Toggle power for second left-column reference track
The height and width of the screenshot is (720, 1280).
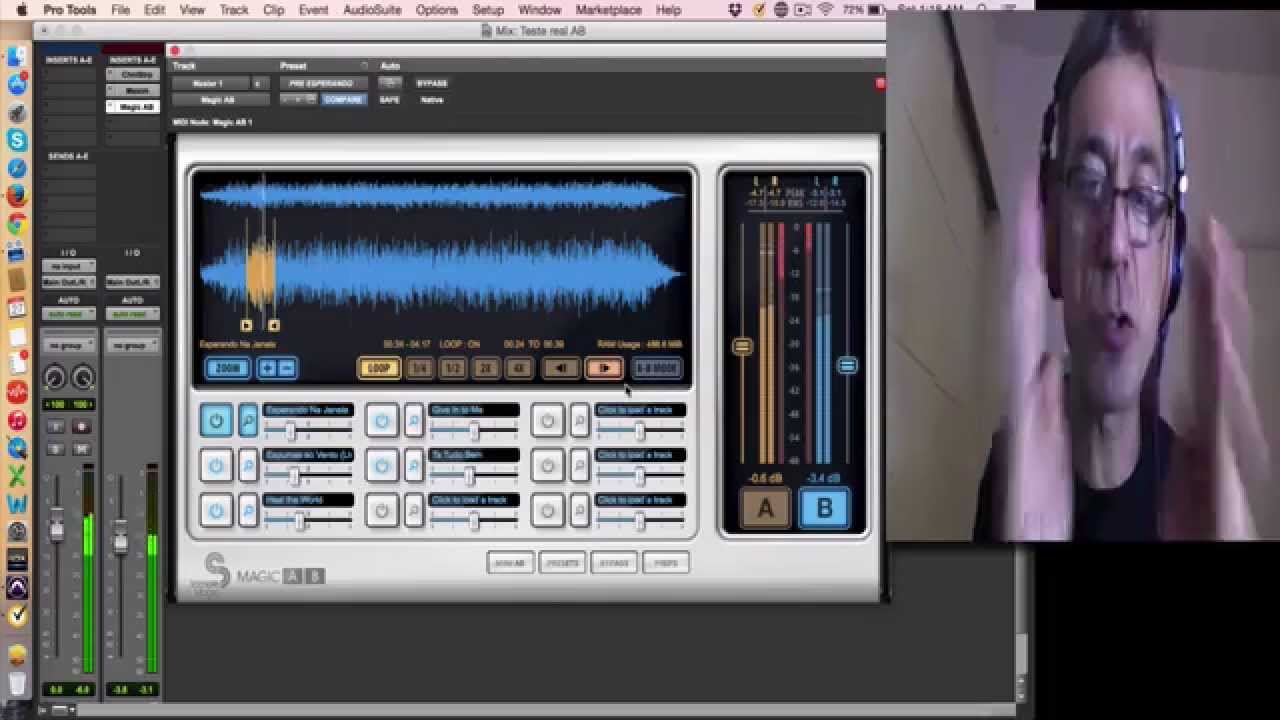coord(215,466)
